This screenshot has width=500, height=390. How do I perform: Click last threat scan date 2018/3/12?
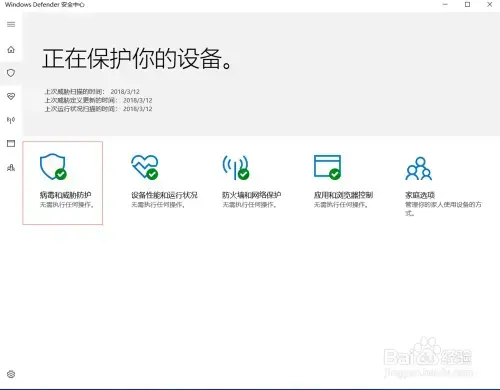pos(125,92)
